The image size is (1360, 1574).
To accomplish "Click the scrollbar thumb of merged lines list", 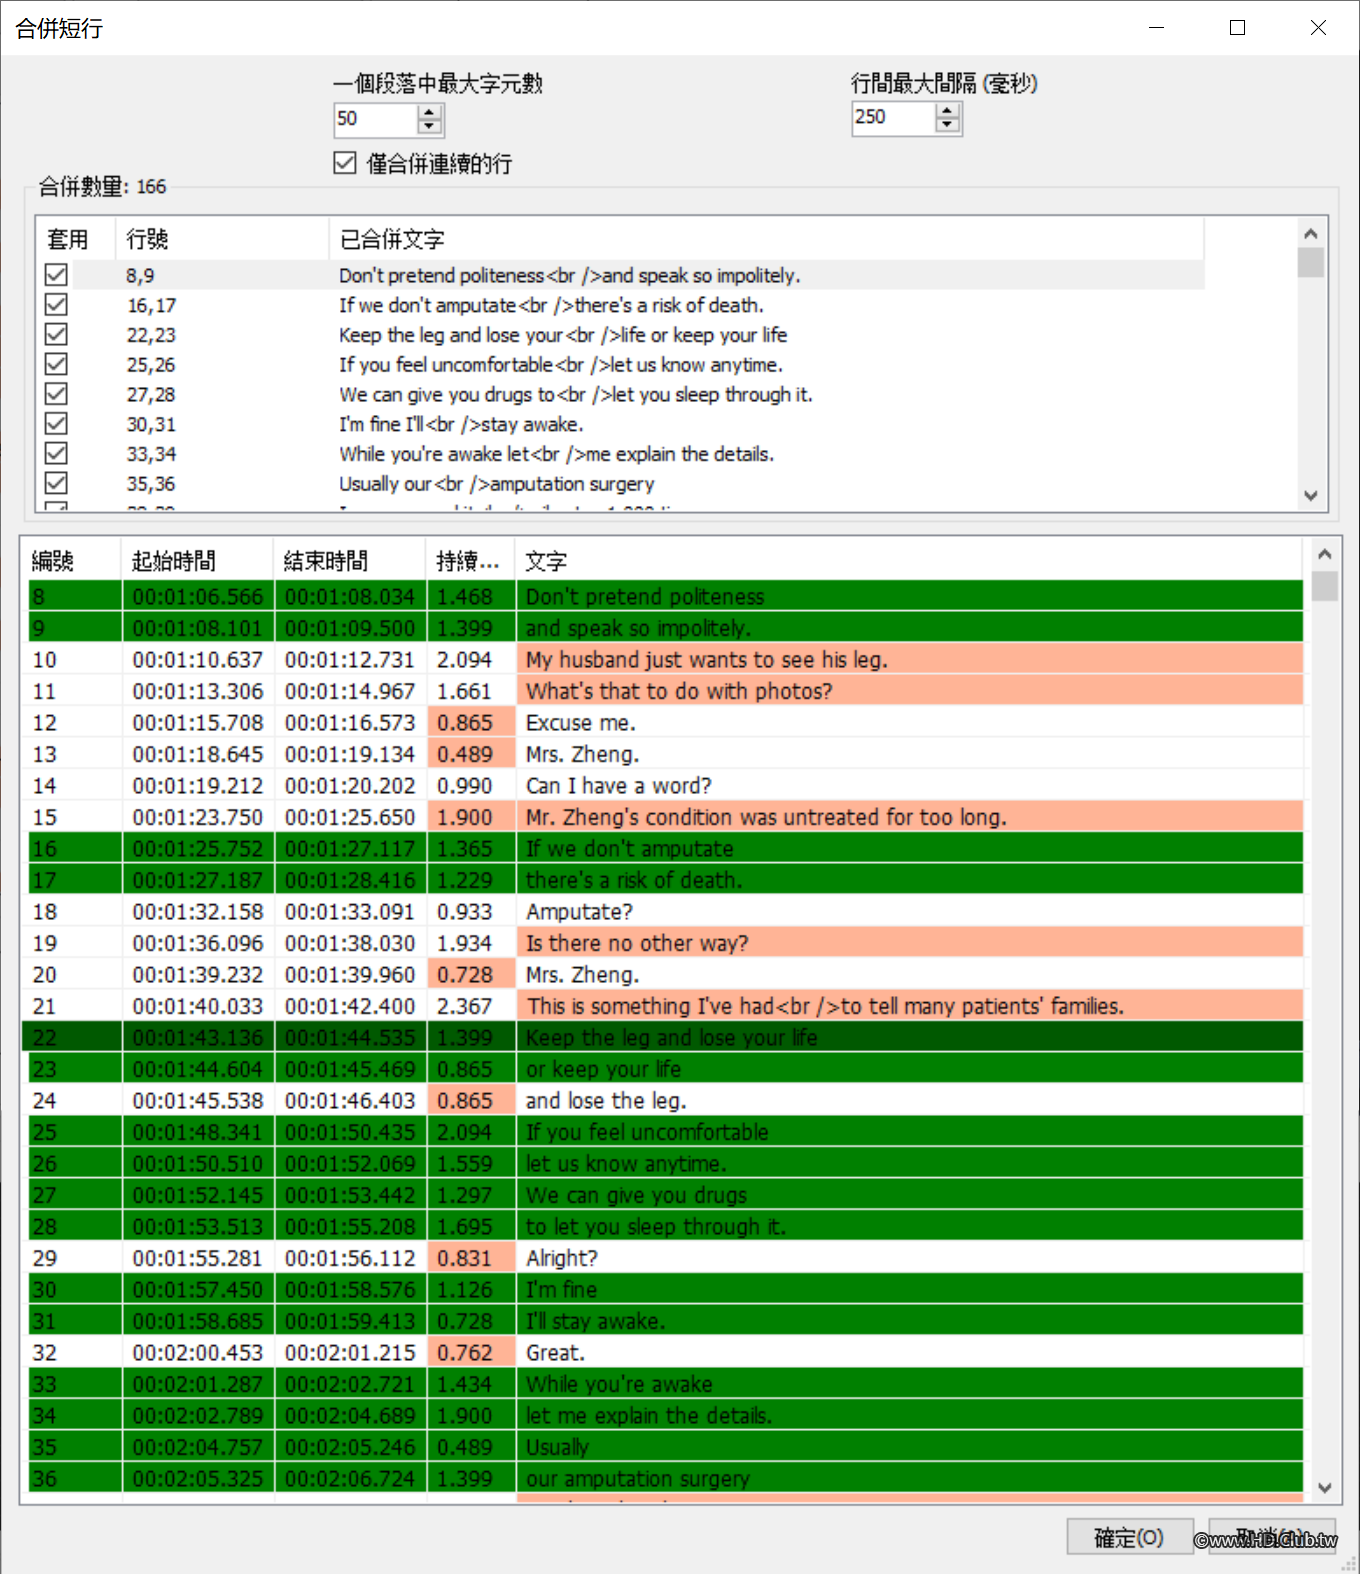I will [x=1311, y=262].
